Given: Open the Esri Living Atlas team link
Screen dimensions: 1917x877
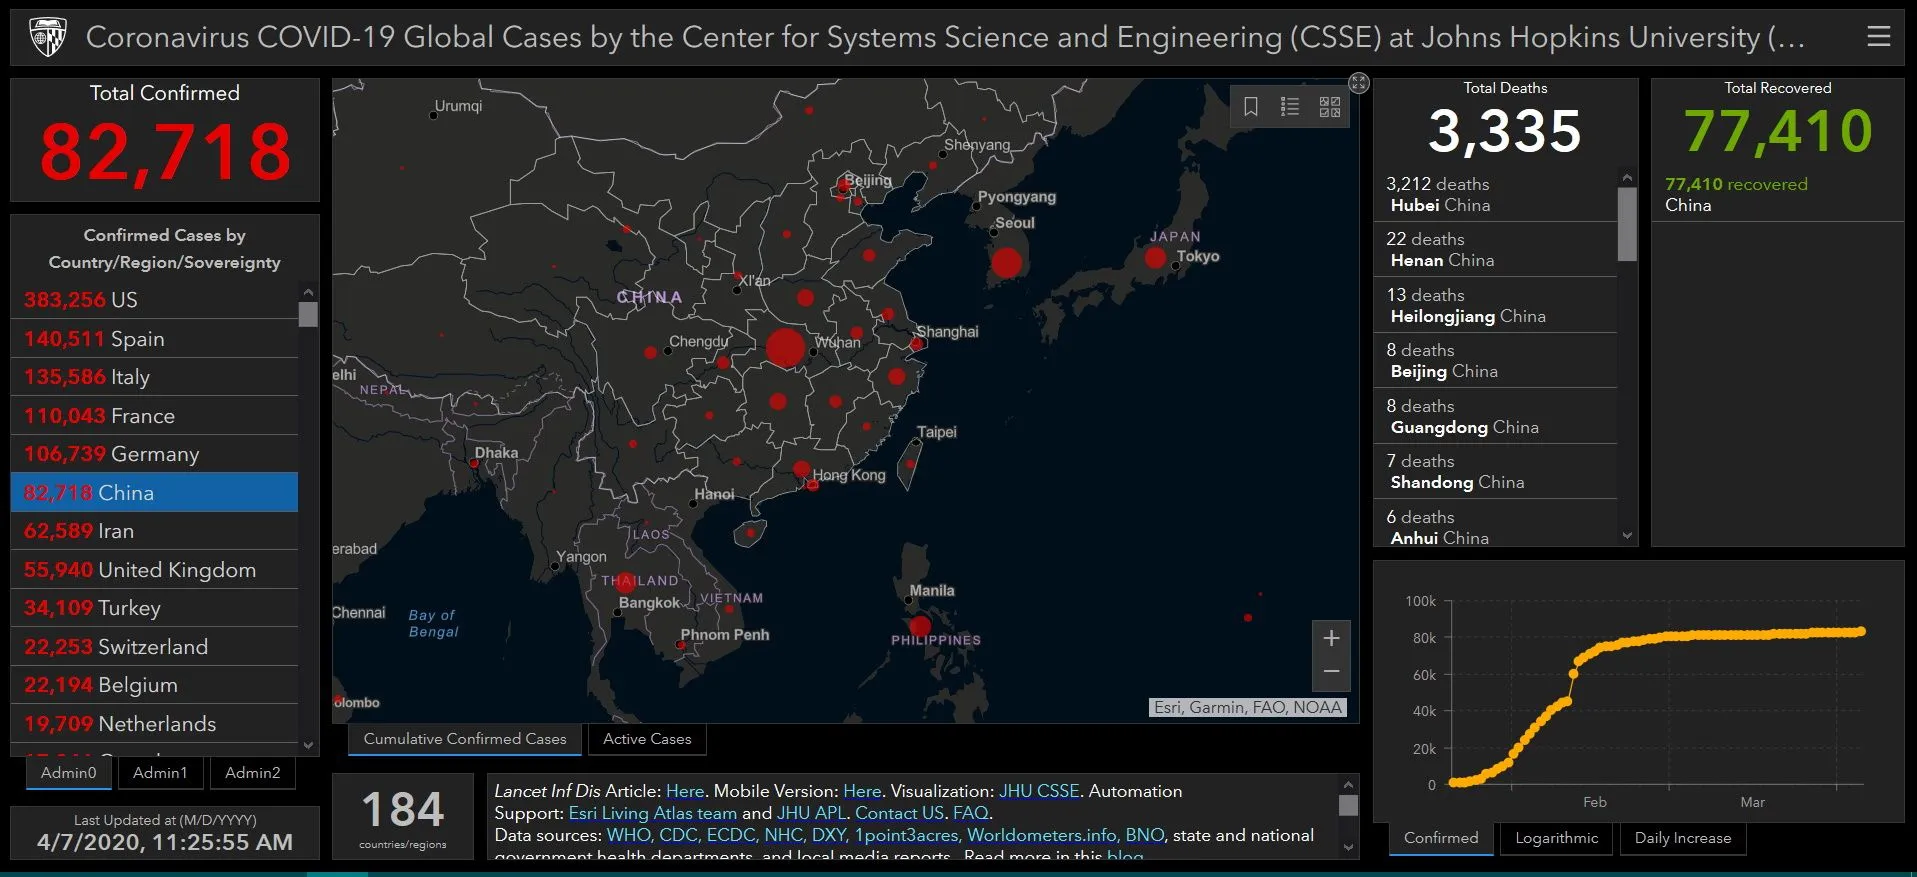Looking at the screenshot, I should point(652,813).
